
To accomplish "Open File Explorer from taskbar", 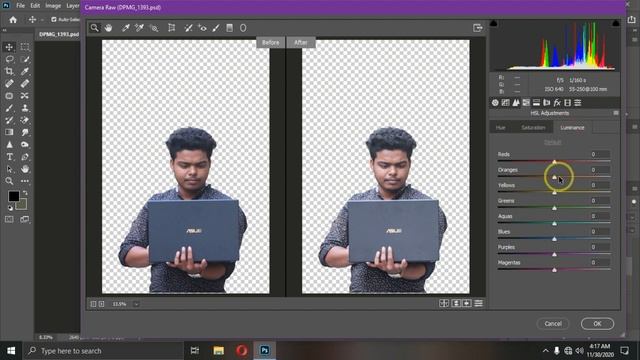I will click(219, 351).
